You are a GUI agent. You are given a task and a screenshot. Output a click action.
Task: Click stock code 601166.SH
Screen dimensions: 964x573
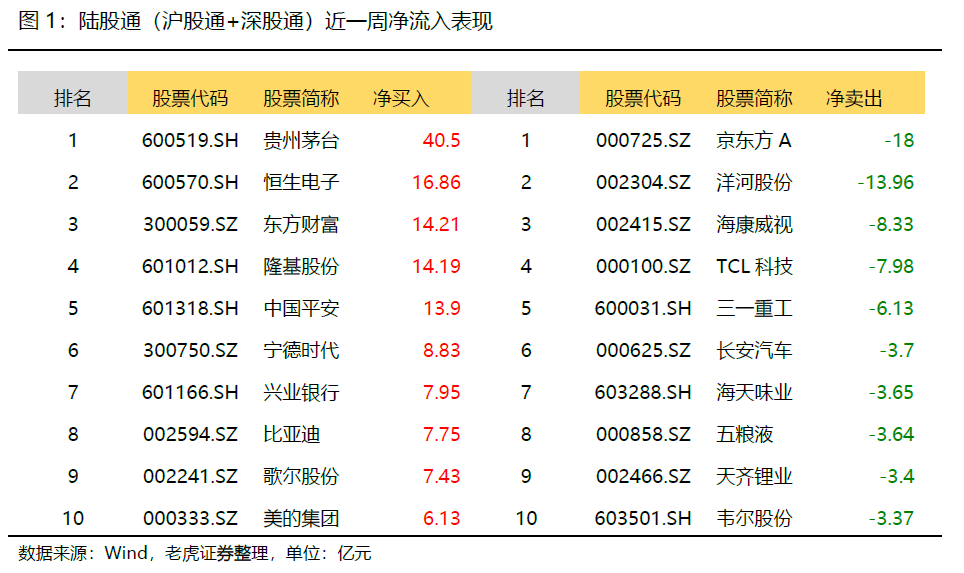point(190,392)
